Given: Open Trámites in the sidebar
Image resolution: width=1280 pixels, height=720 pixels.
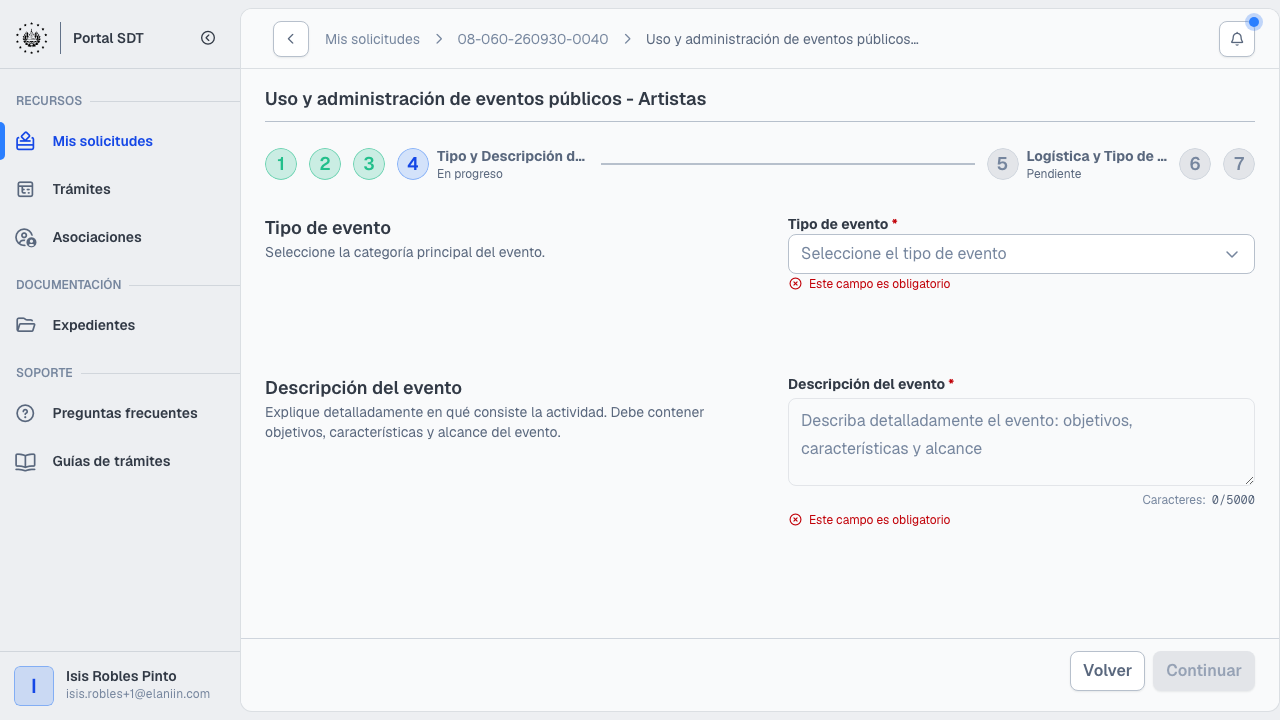Looking at the screenshot, I should tap(120, 189).
